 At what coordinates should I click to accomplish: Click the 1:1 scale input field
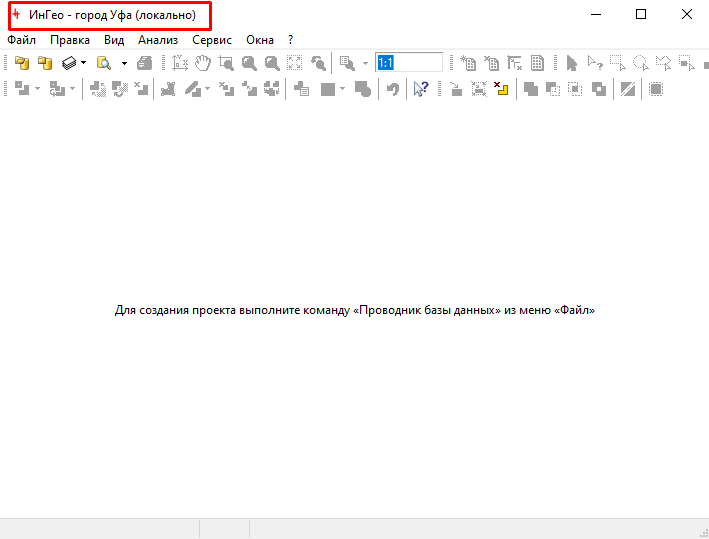point(409,62)
